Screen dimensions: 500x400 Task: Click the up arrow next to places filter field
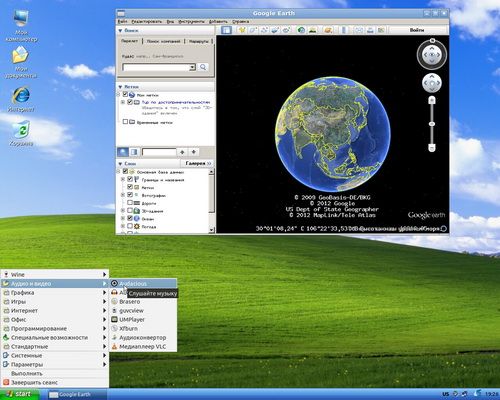(182, 152)
